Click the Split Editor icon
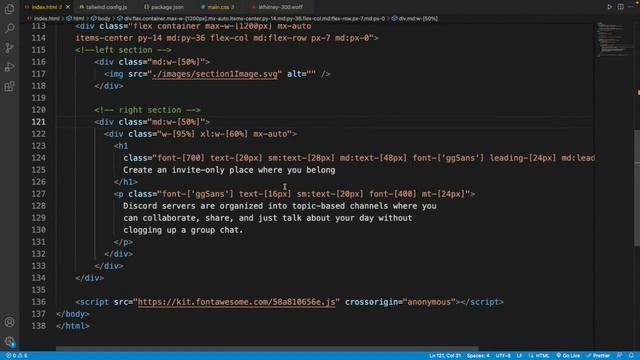 [620, 7]
